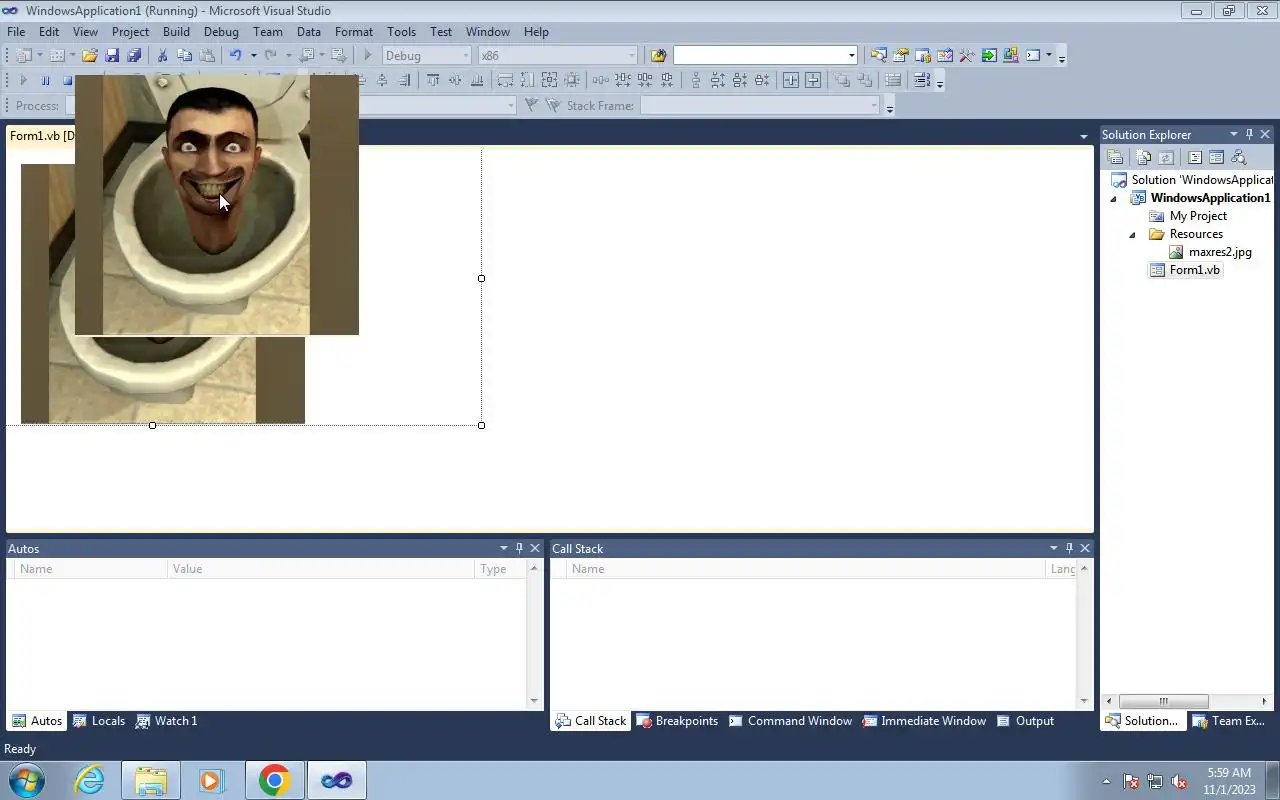Open the File menu
Screen dimensions: 1280x800
[x=16, y=32]
